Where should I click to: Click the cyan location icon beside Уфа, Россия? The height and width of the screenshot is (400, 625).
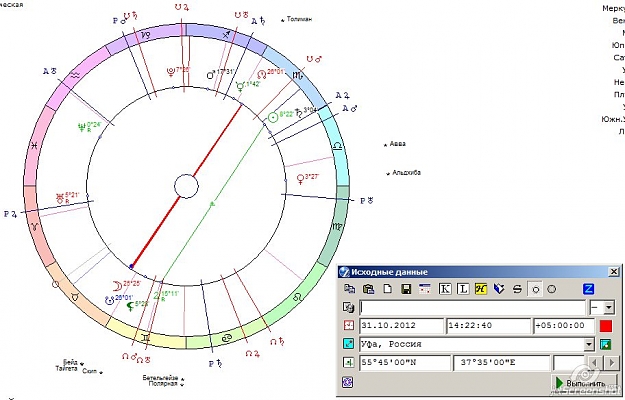348,344
